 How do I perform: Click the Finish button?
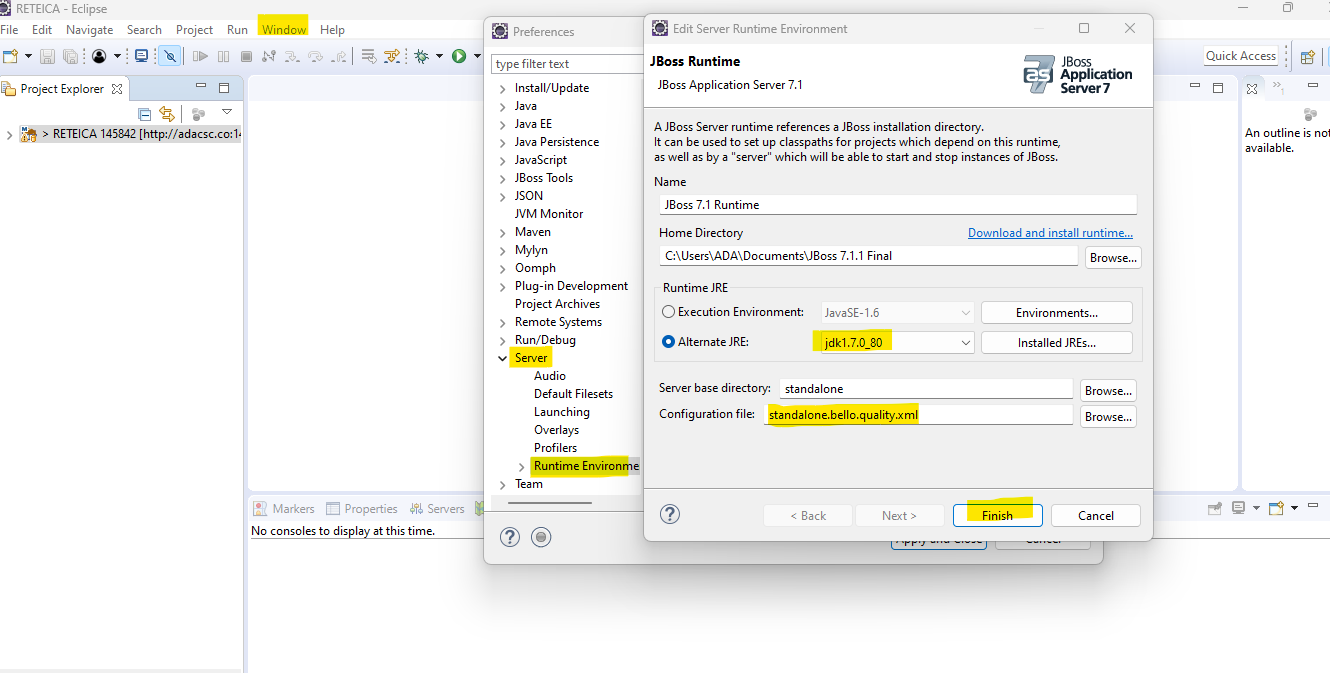(997, 516)
